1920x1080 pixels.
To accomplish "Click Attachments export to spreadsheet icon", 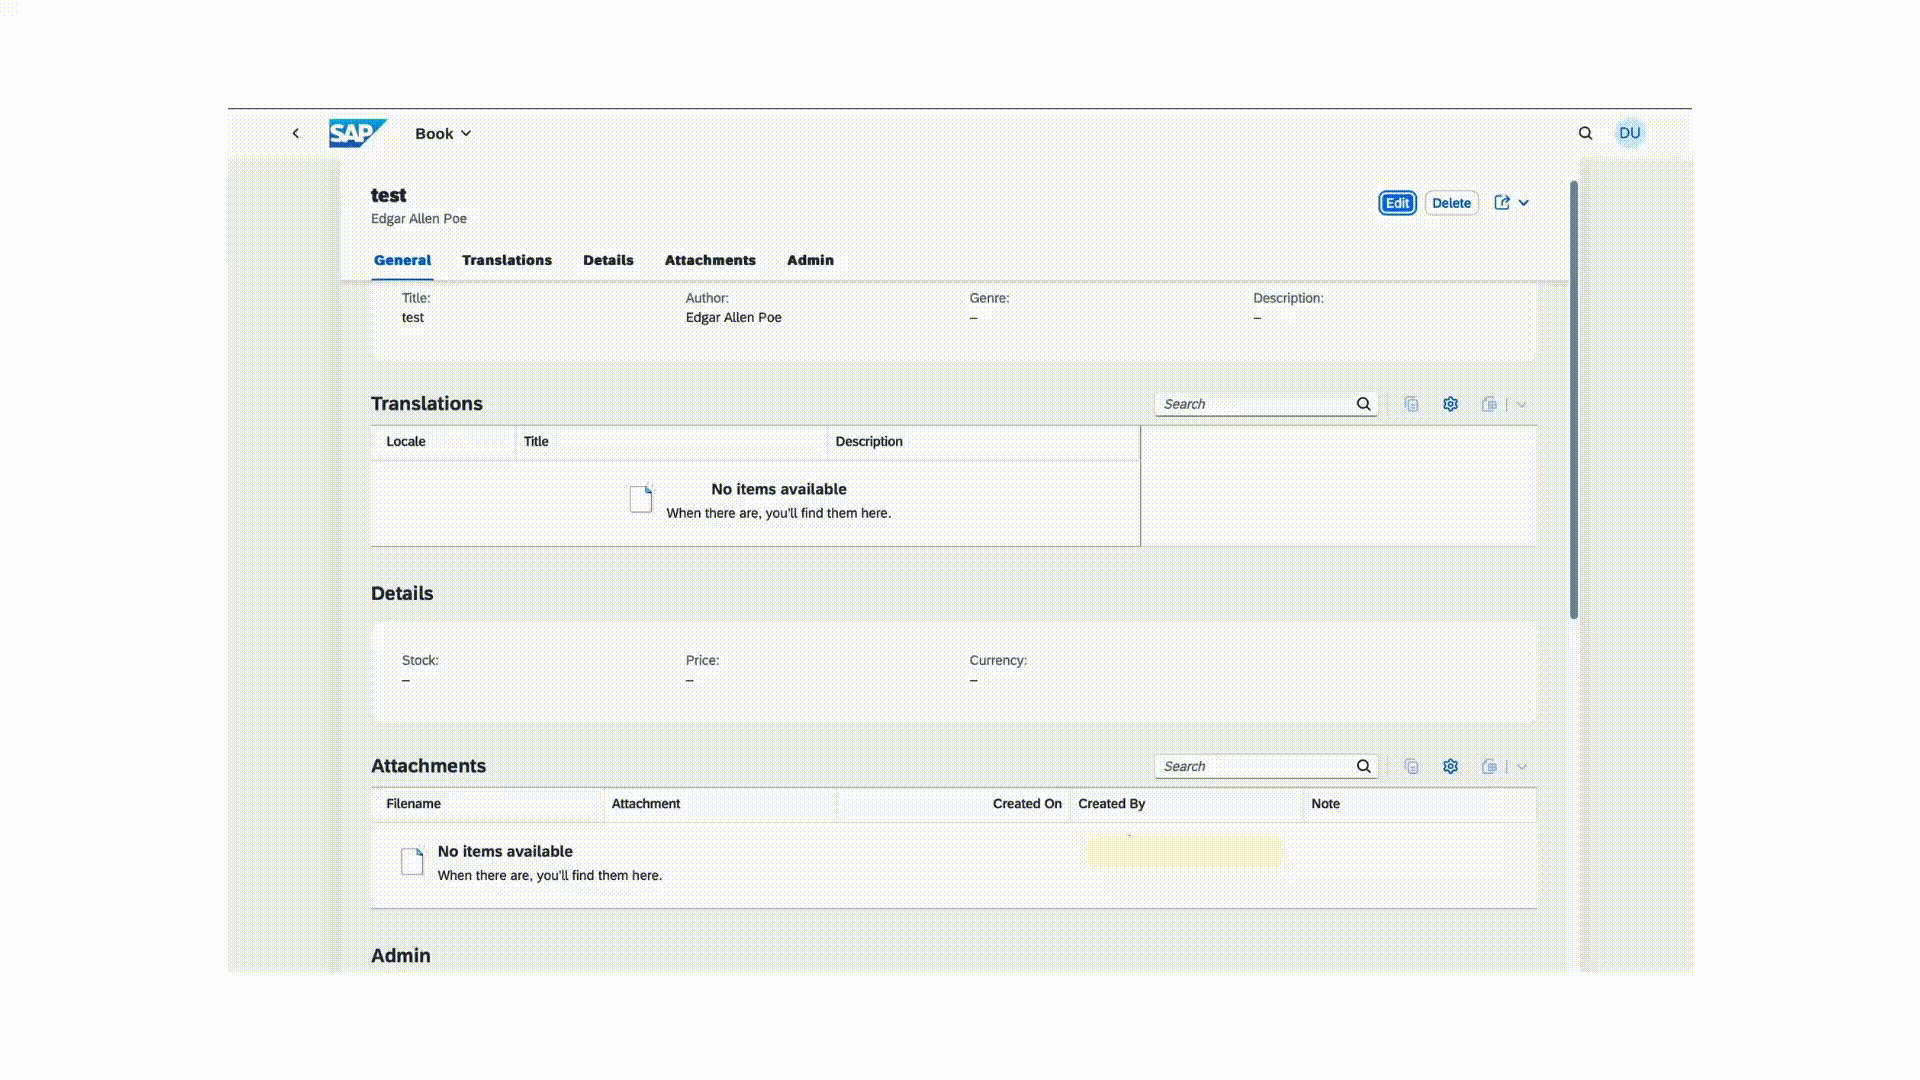I will [x=1489, y=766].
